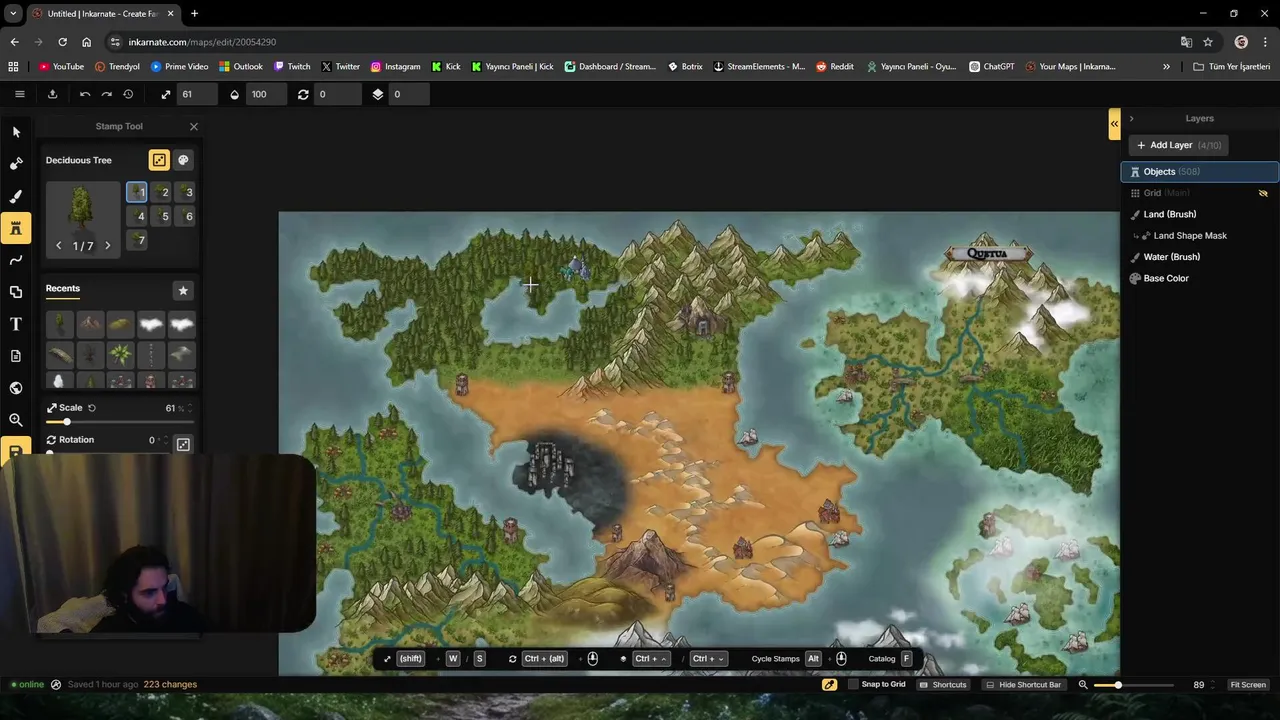Select tree variant 5
Image resolution: width=1280 pixels, height=720 pixels.
point(162,216)
